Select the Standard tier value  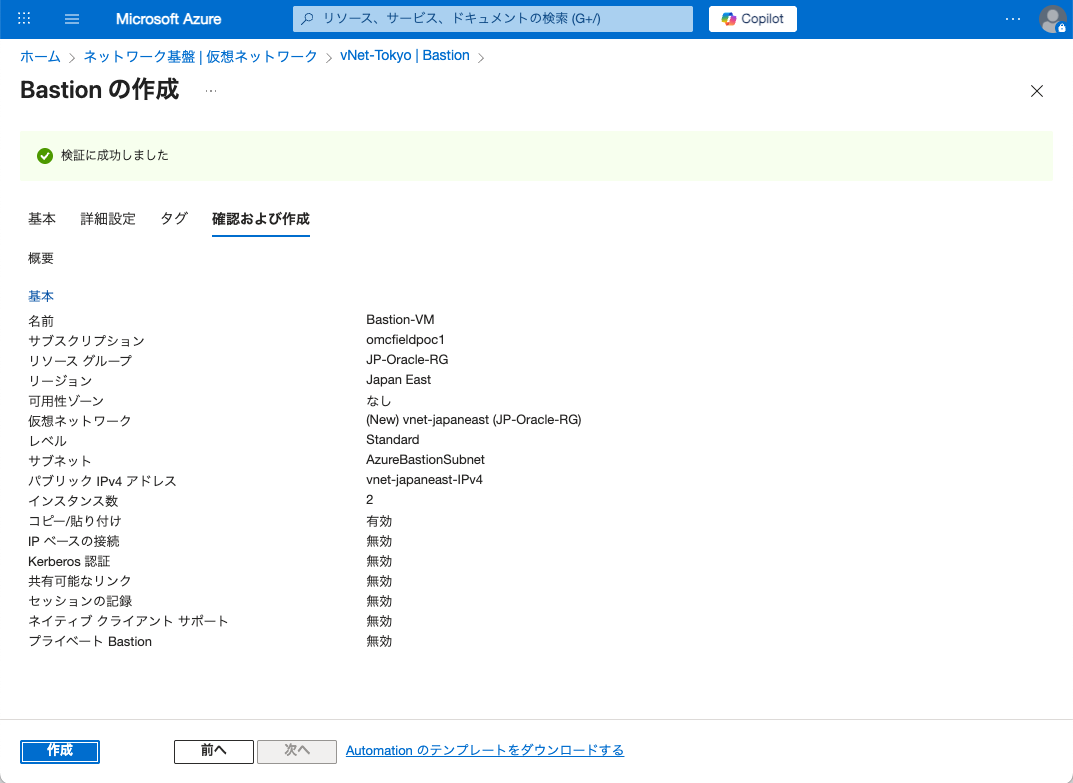click(393, 439)
